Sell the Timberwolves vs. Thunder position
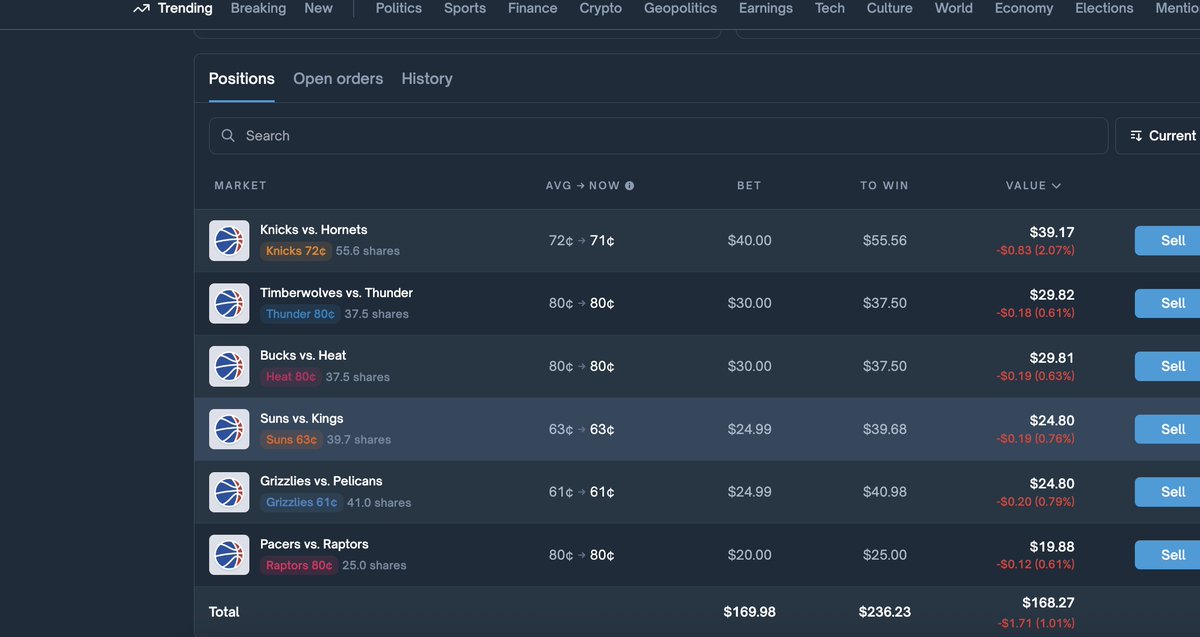Screen dimensions: 1200x637 click(x=1168, y=304)
